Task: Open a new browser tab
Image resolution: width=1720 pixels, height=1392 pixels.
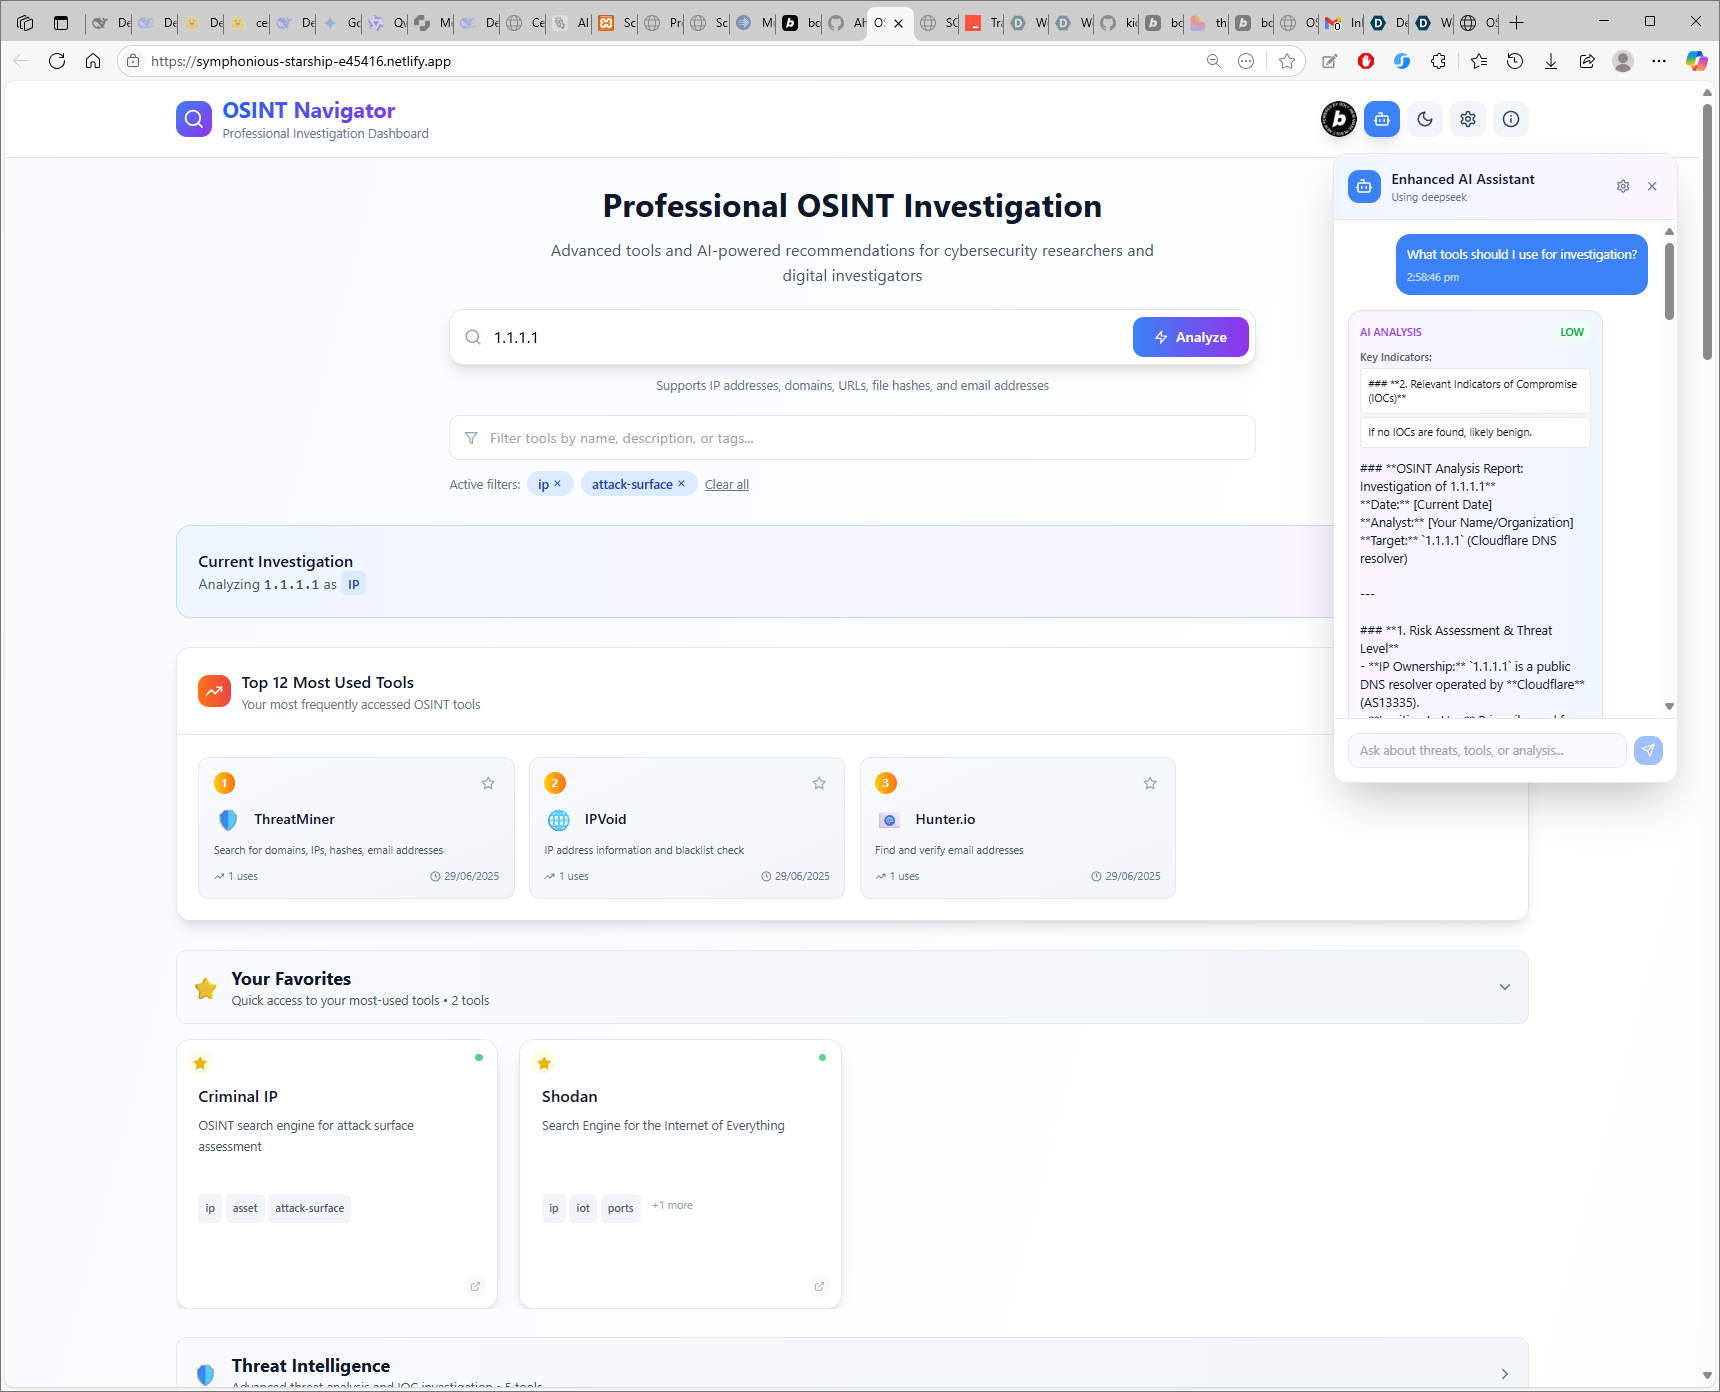Action: [x=1517, y=22]
